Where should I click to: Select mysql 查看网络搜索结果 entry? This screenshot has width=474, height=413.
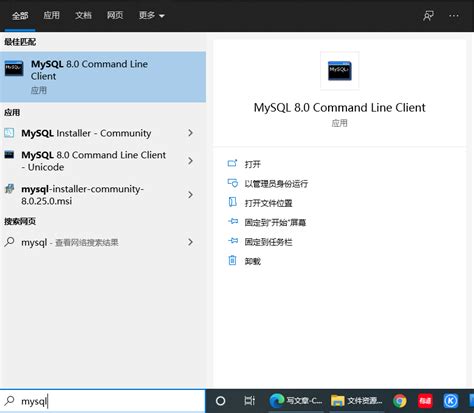click(103, 242)
